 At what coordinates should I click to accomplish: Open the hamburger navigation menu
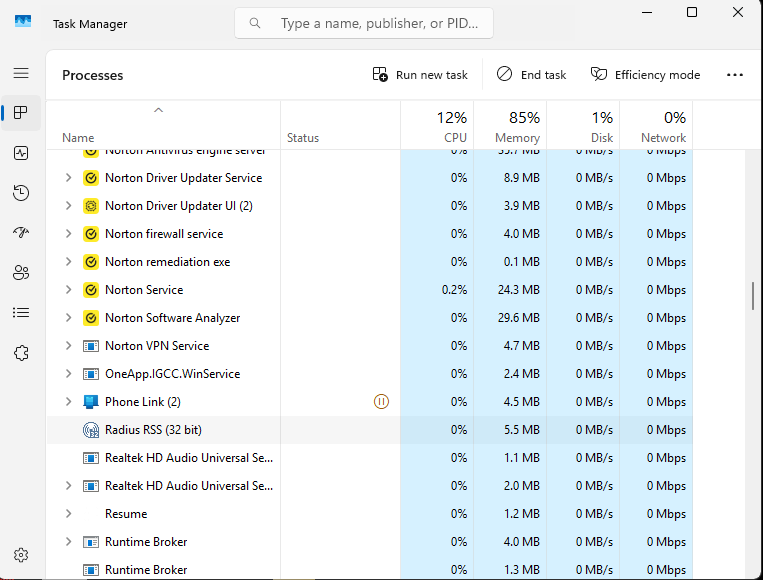tap(21, 73)
